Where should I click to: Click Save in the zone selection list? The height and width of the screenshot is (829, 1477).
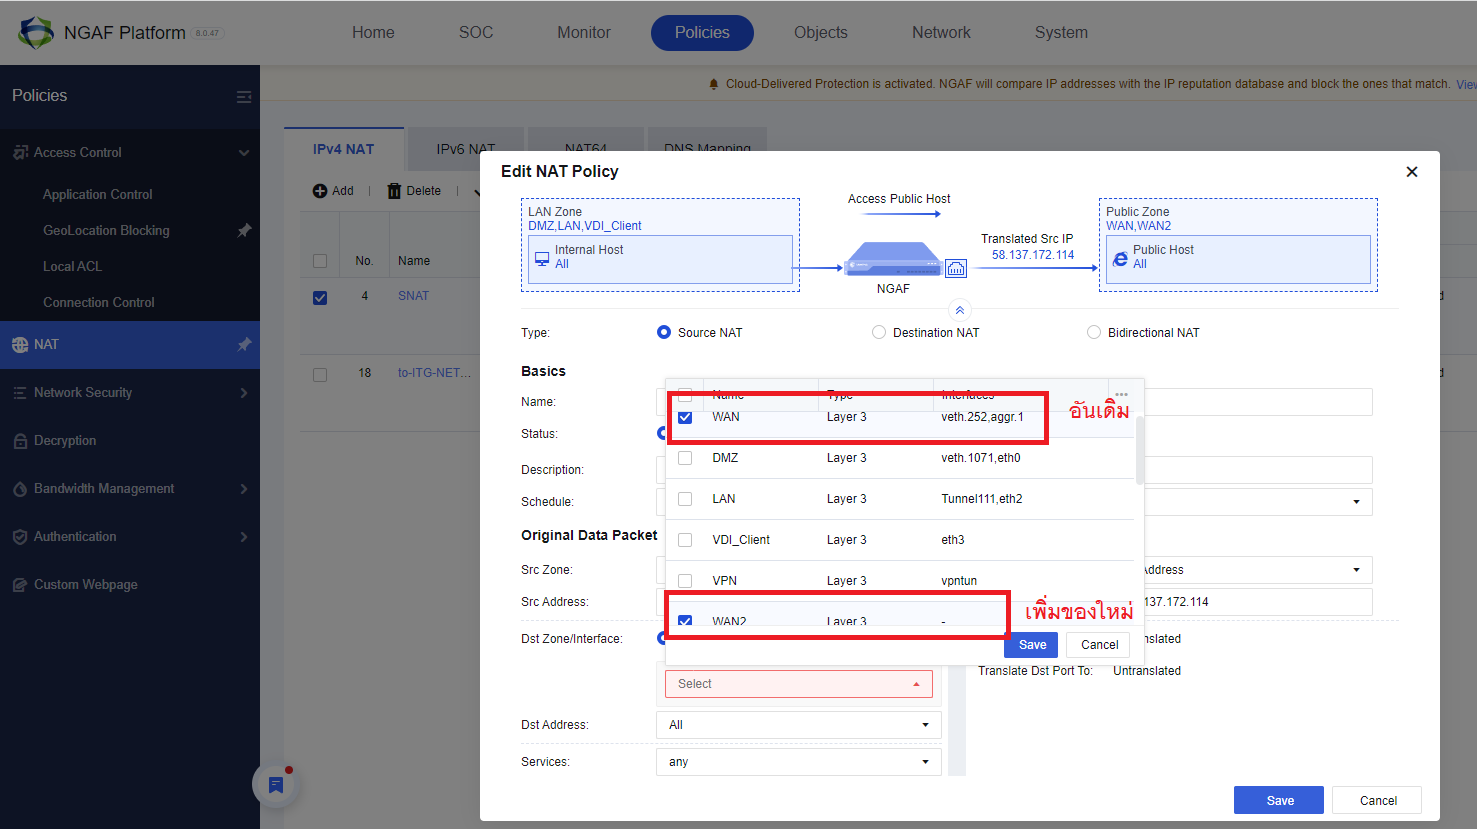click(x=1031, y=644)
